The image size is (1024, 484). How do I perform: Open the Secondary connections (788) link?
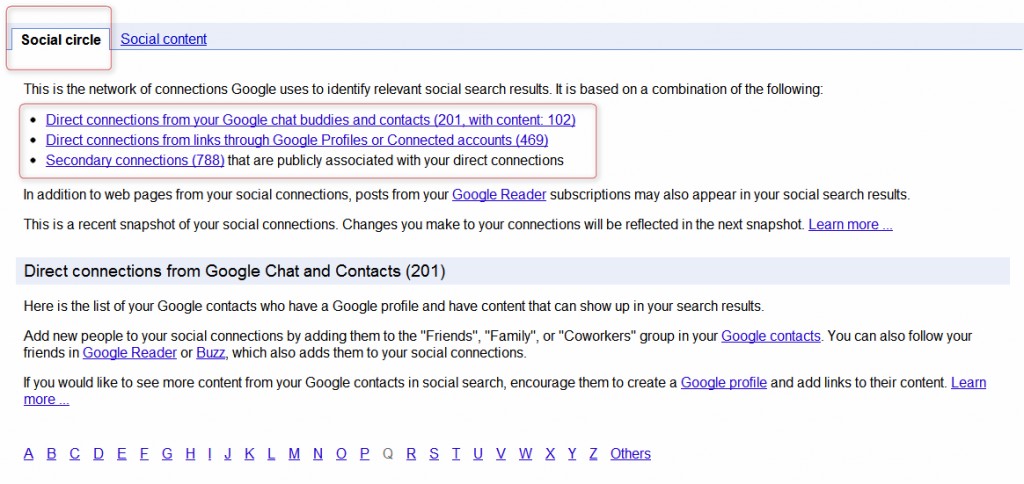(135, 160)
